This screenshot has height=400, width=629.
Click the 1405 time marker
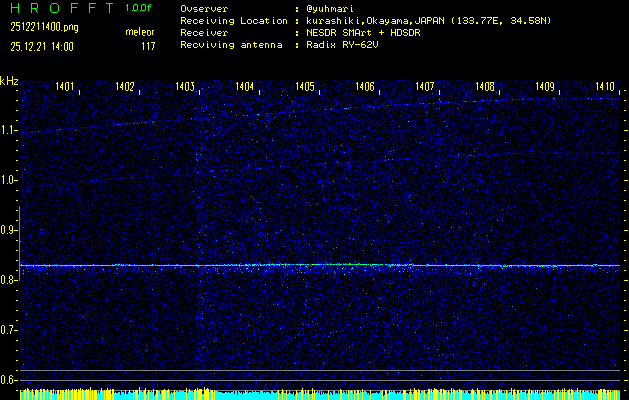[305, 88]
